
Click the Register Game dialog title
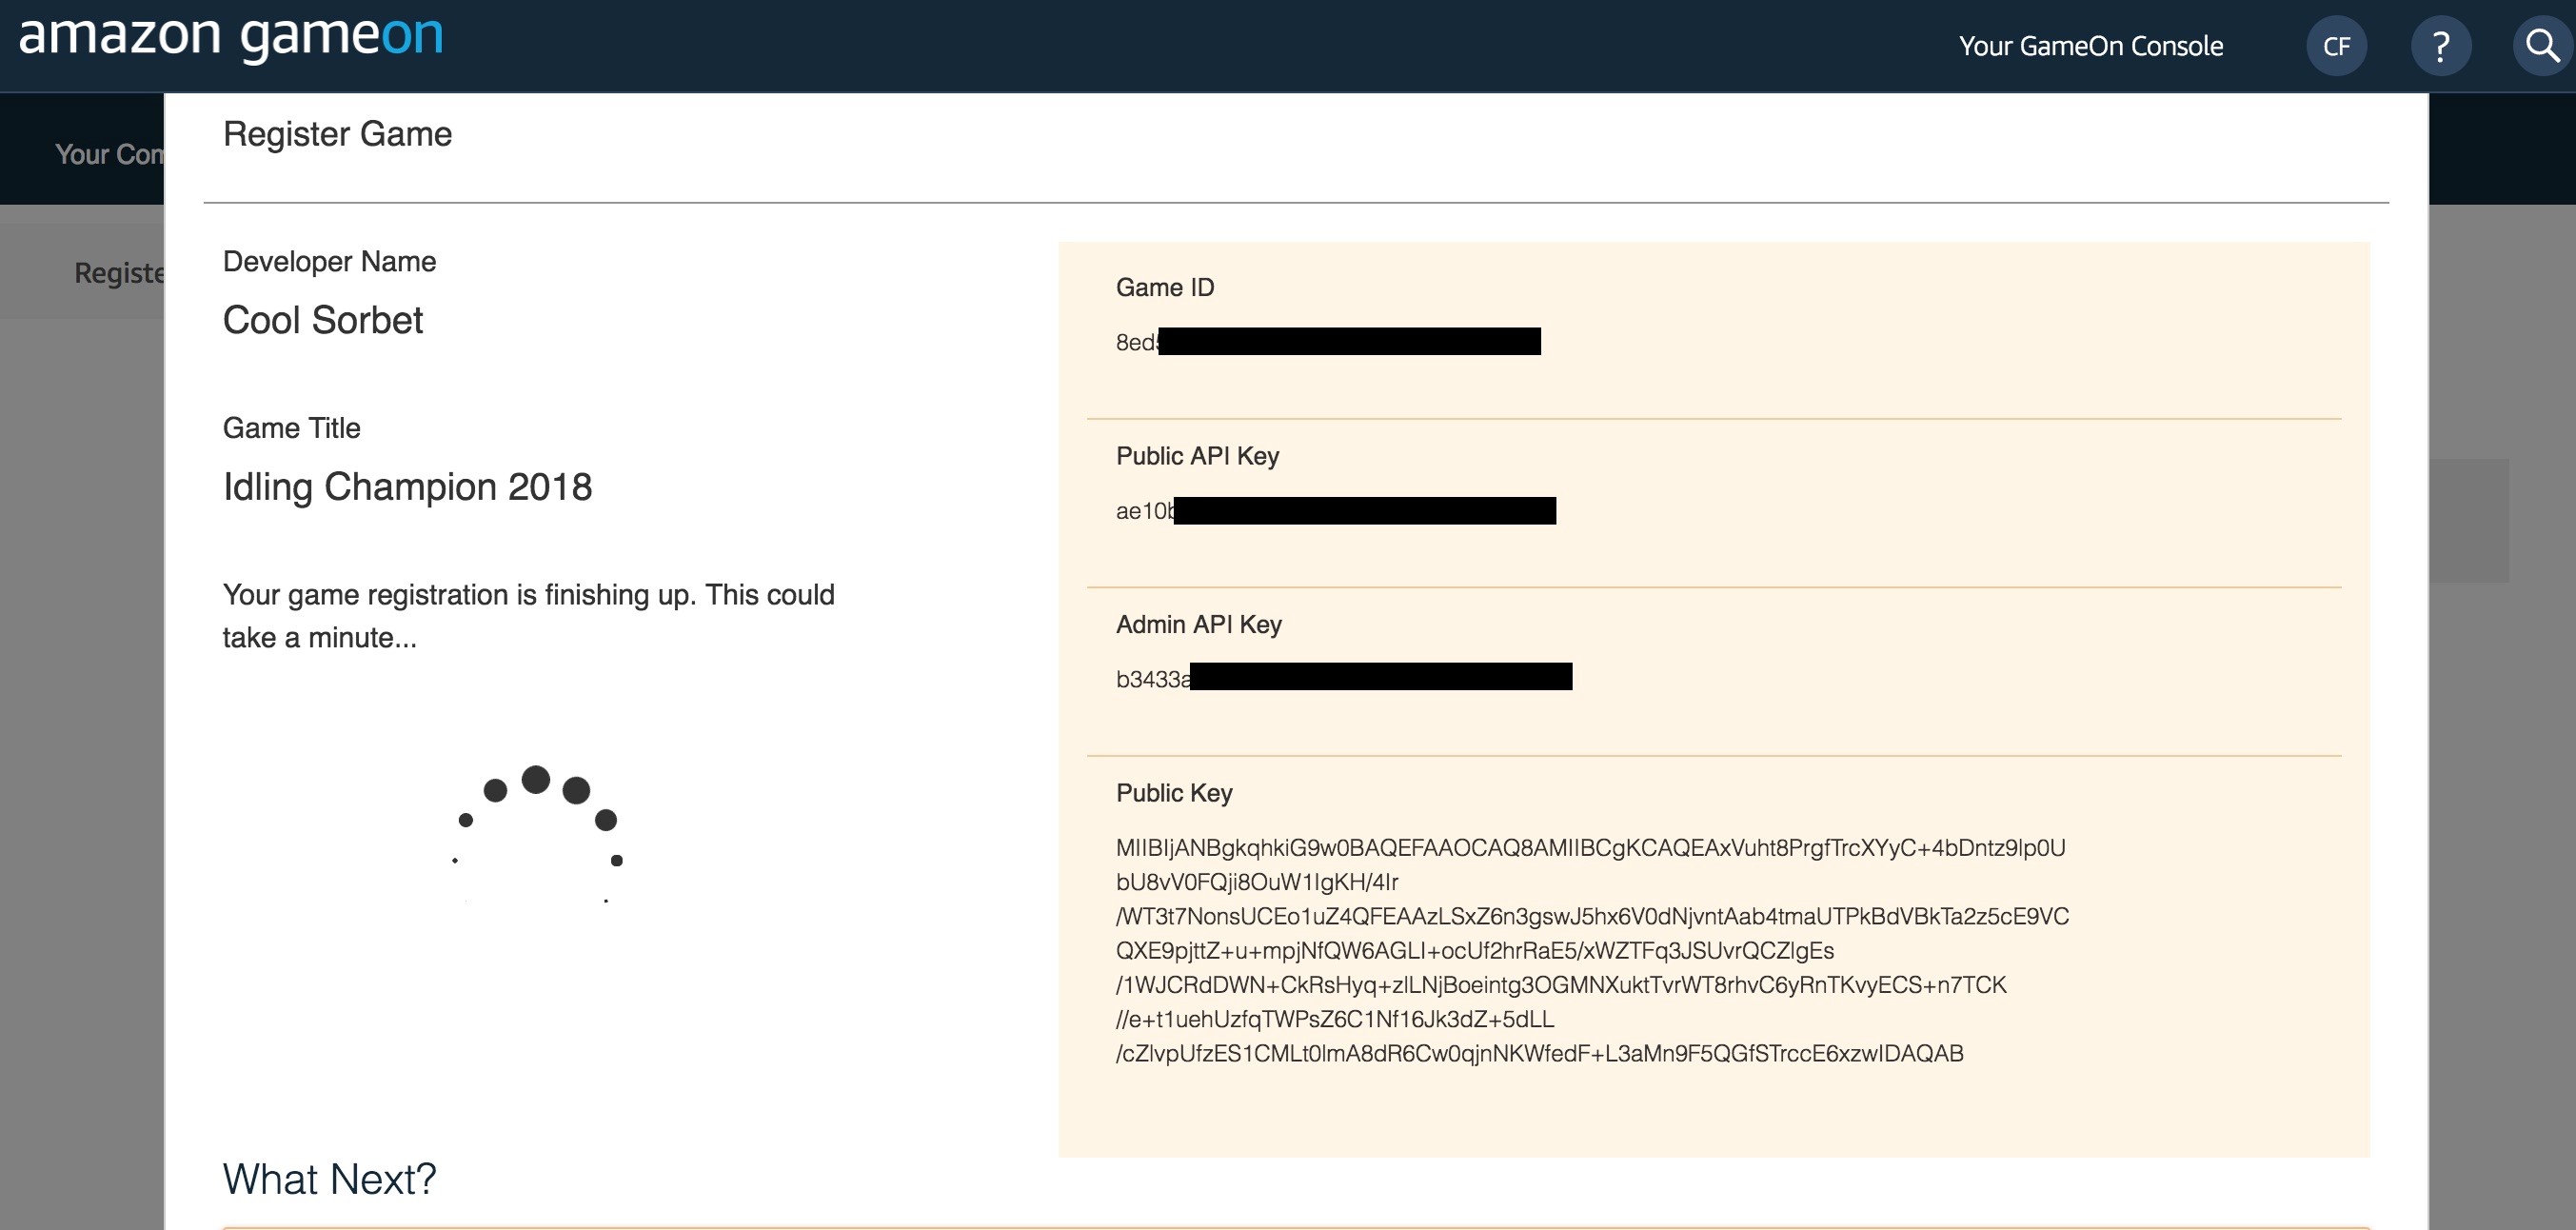click(337, 134)
